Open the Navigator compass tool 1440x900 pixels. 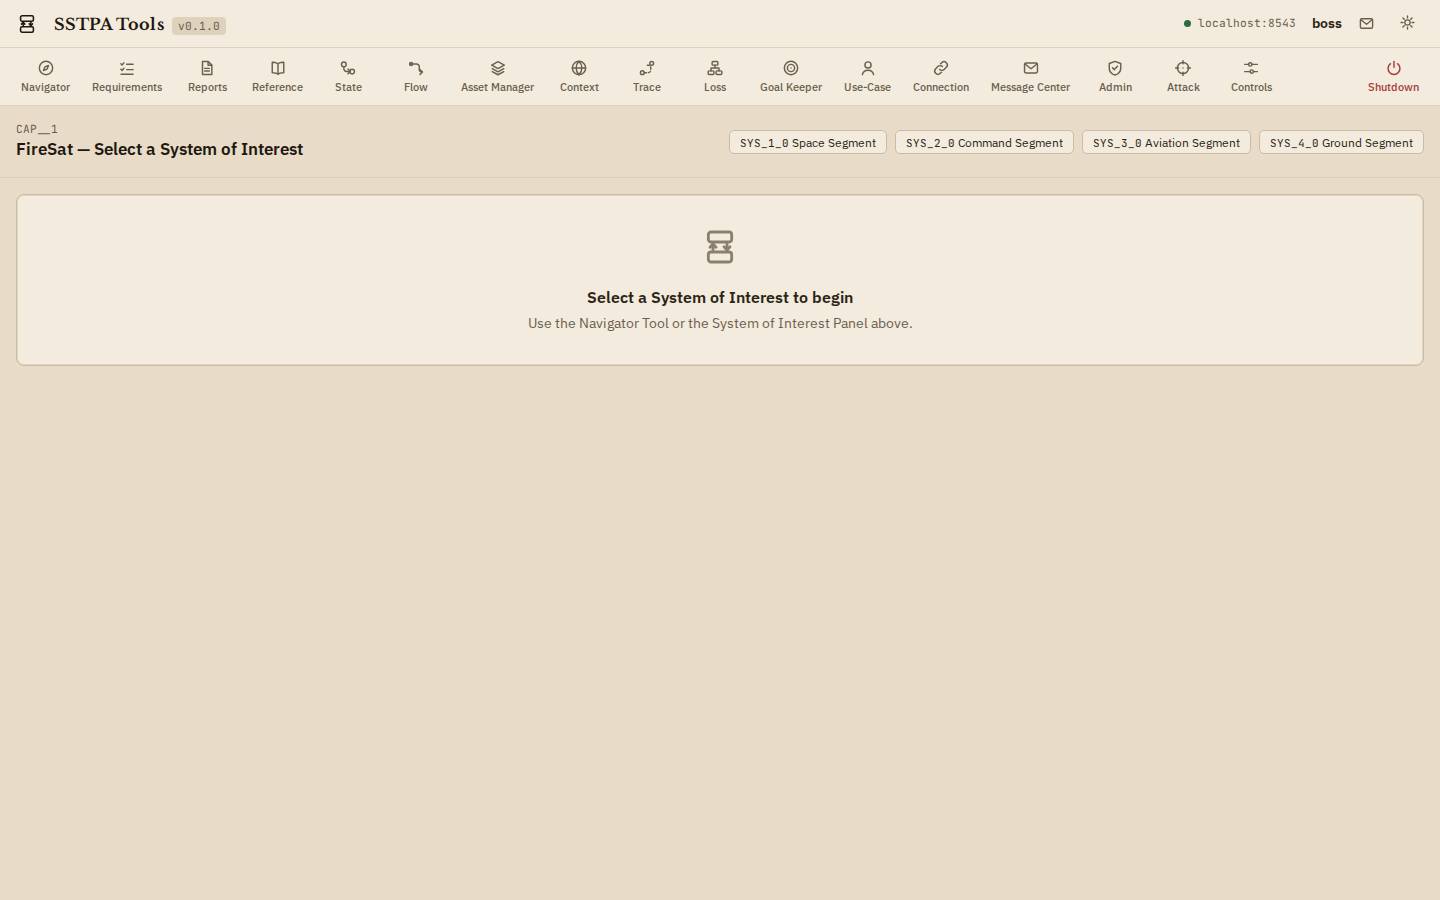[46, 76]
